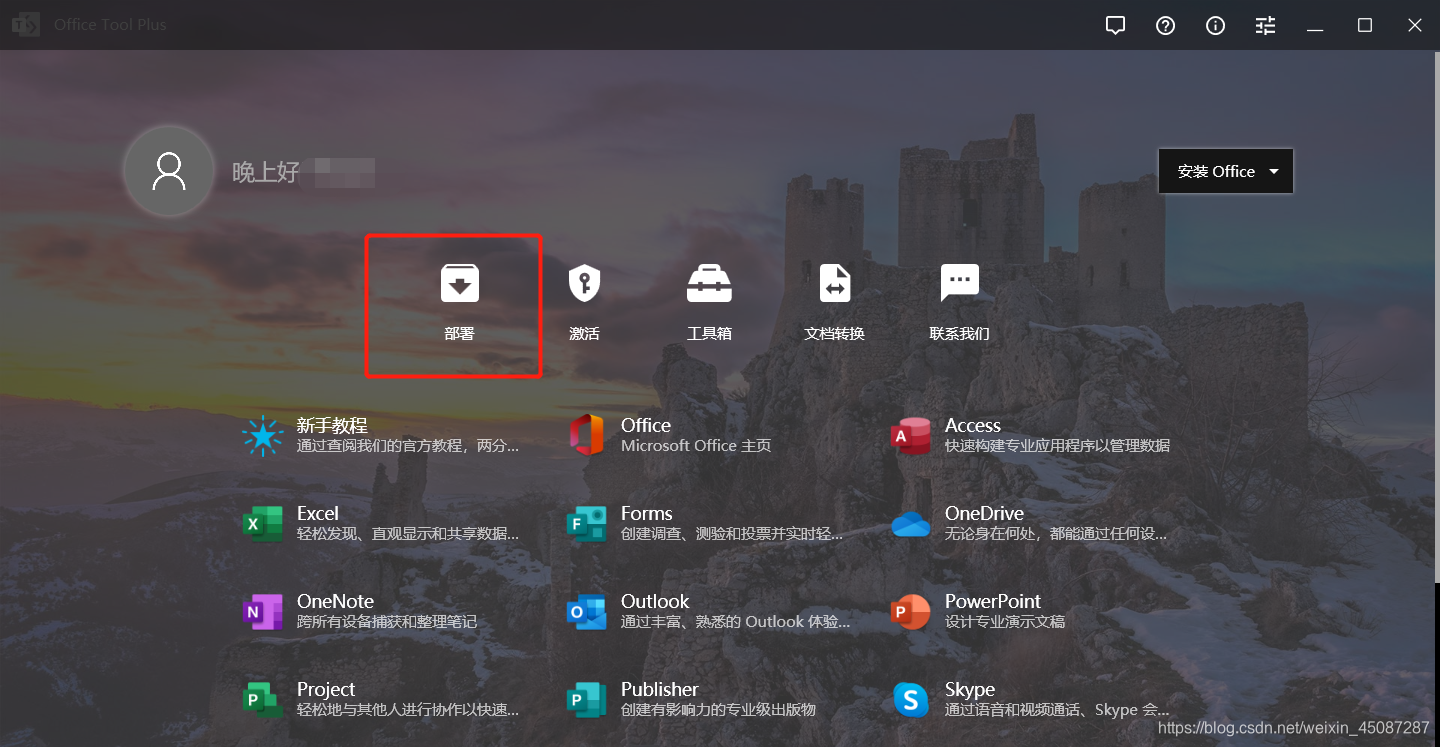Click the Excel app icon
The height and width of the screenshot is (747, 1440).
click(x=263, y=524)
